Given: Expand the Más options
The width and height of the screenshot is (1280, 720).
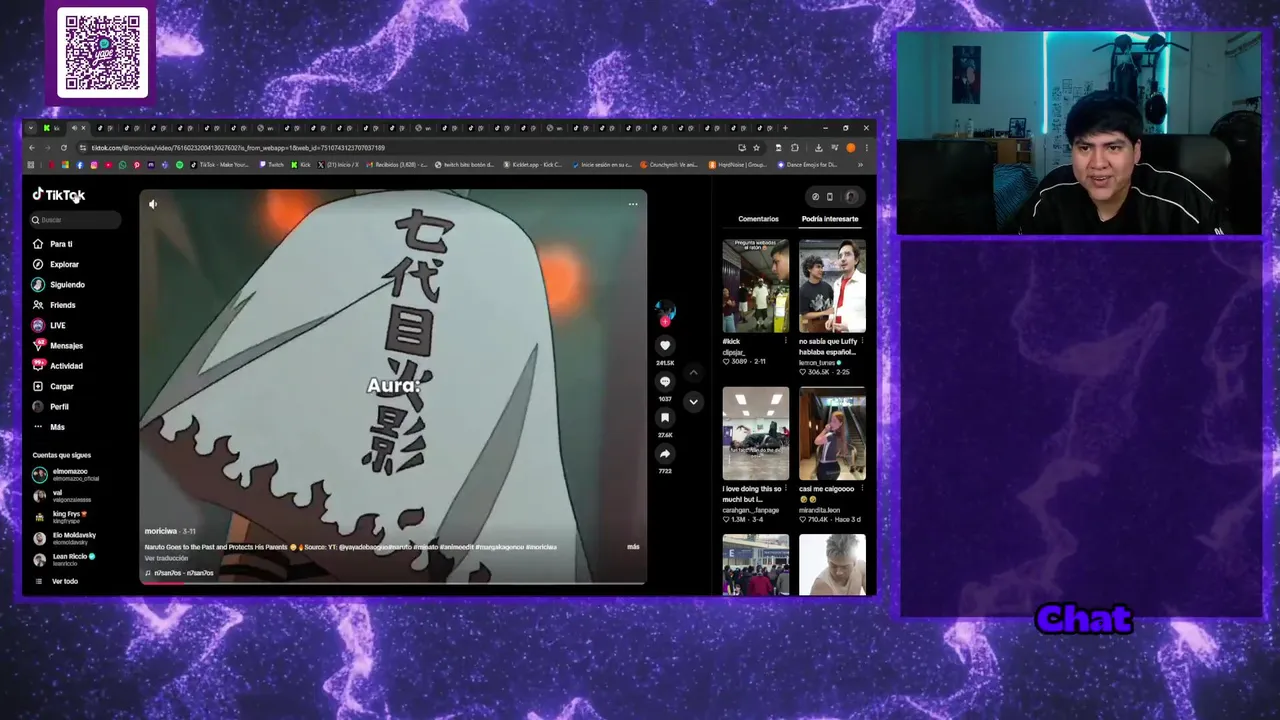Looking at the screenshot, I should (x=49, y=427).
